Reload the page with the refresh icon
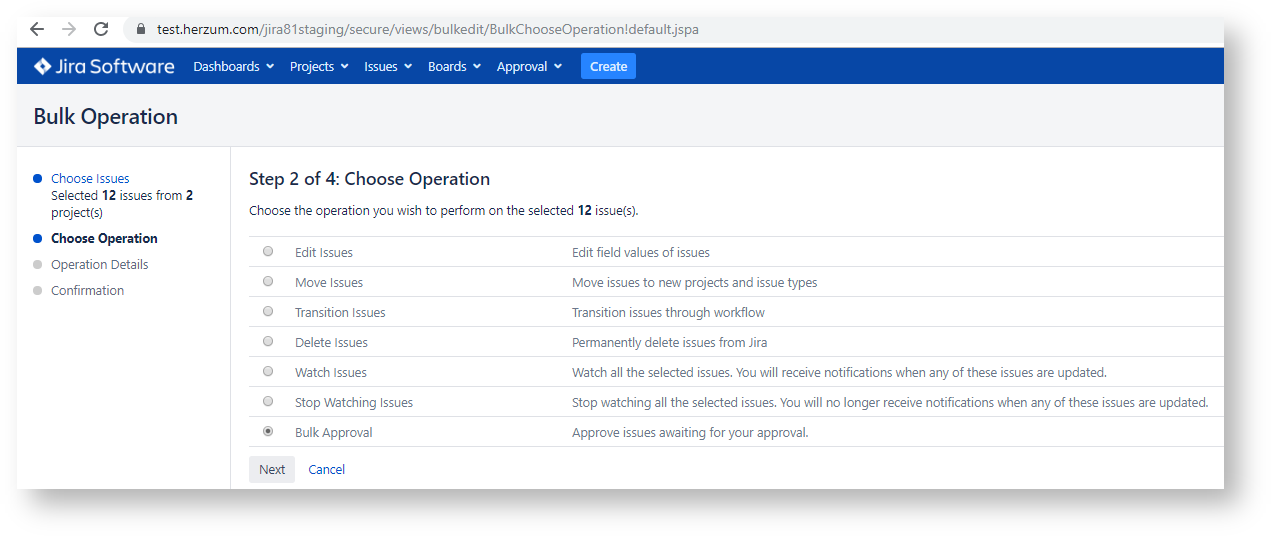 101,29
